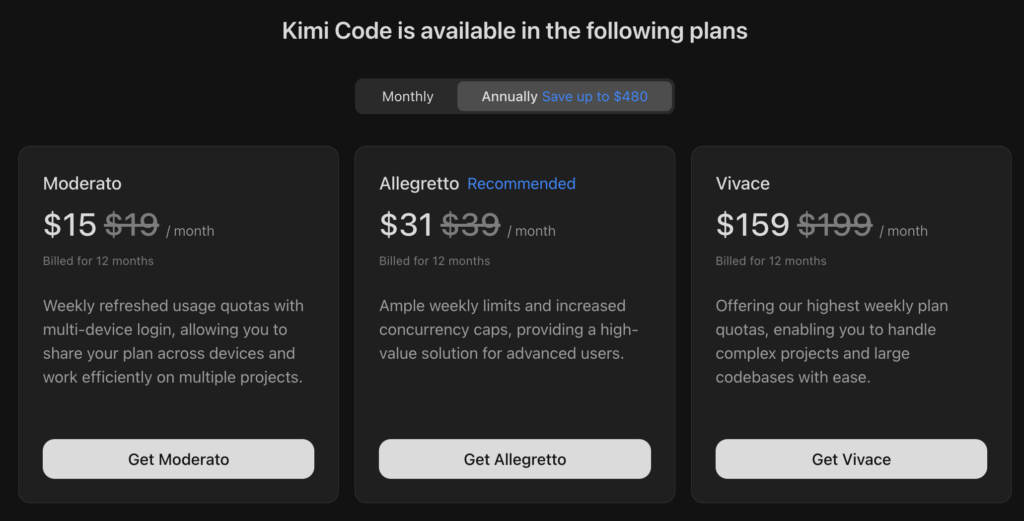Hit the Get Vivace button
Viewport: 1024px width, 521px height.
(x=851, y=459)
